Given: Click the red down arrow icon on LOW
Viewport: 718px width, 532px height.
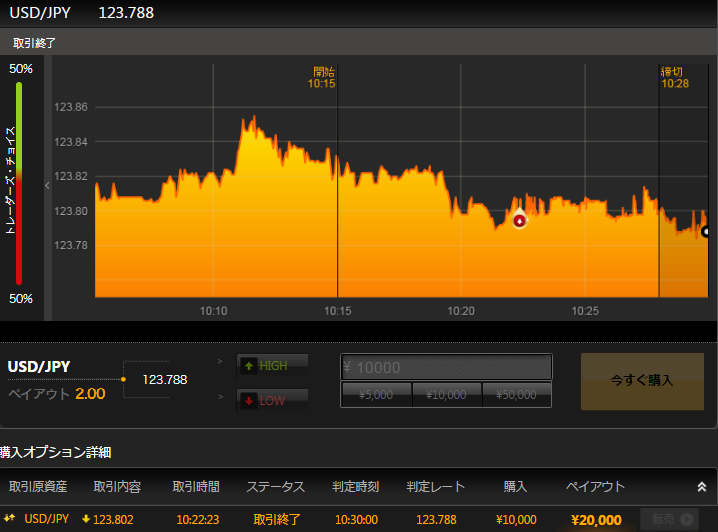Looking at the screenshot, I should (249, 401).
